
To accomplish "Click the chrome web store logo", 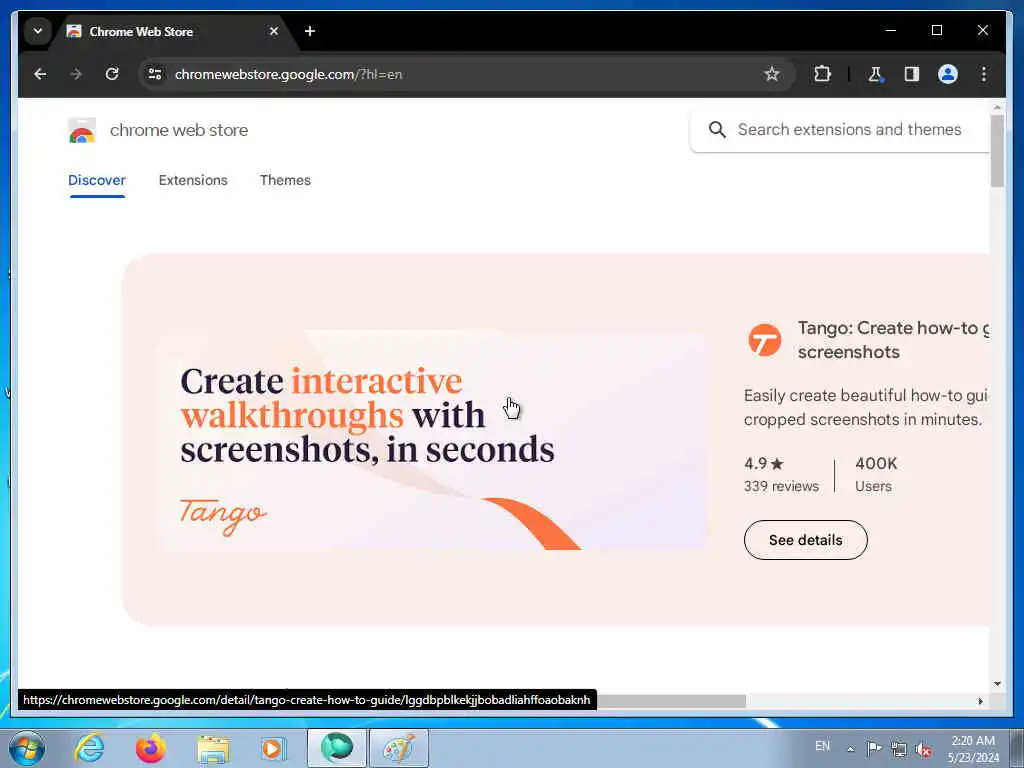I will 158,130.
